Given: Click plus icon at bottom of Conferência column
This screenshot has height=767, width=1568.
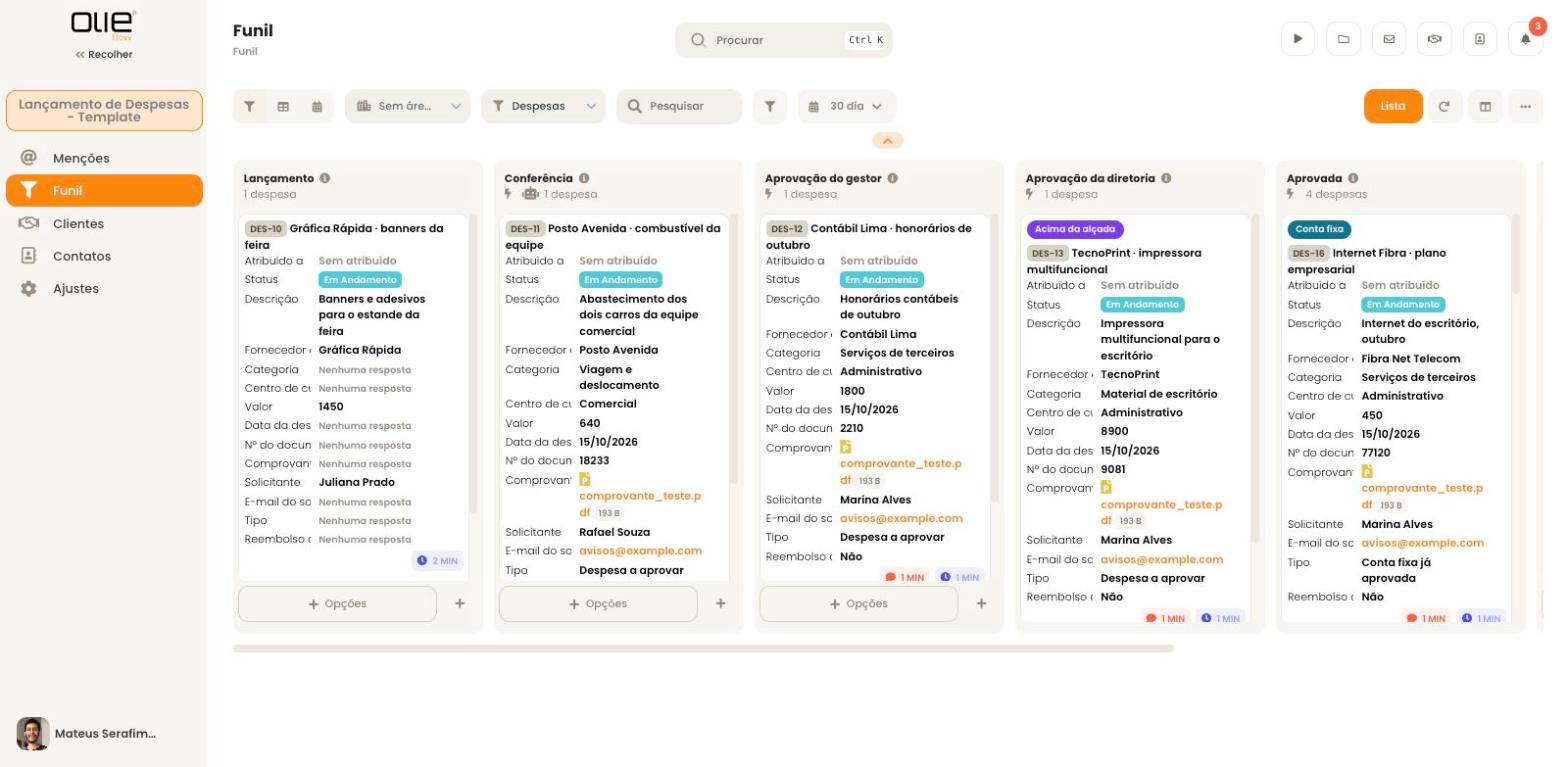Looking at the screenshot, I should click(x=721, y=603).
